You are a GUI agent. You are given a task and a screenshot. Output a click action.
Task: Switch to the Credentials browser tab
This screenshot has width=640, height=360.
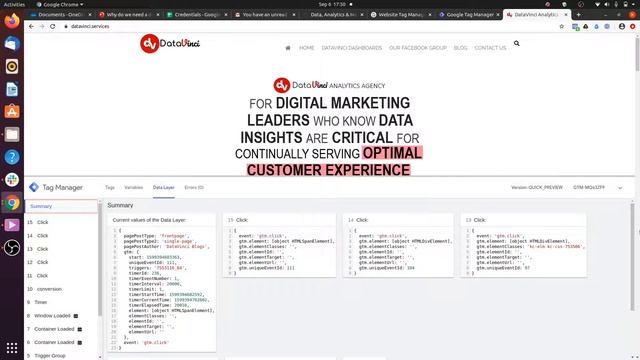[x=197, y=14]
